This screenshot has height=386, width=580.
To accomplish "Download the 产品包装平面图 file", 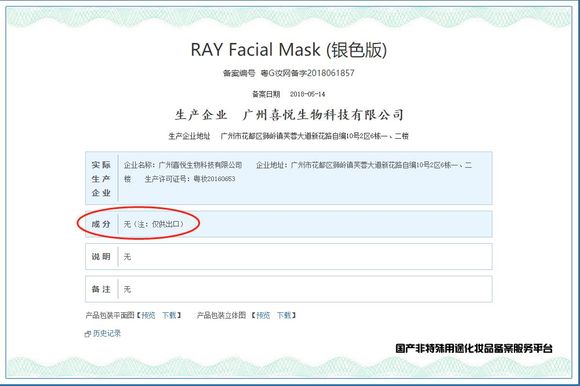I will [x=169, y=315].
